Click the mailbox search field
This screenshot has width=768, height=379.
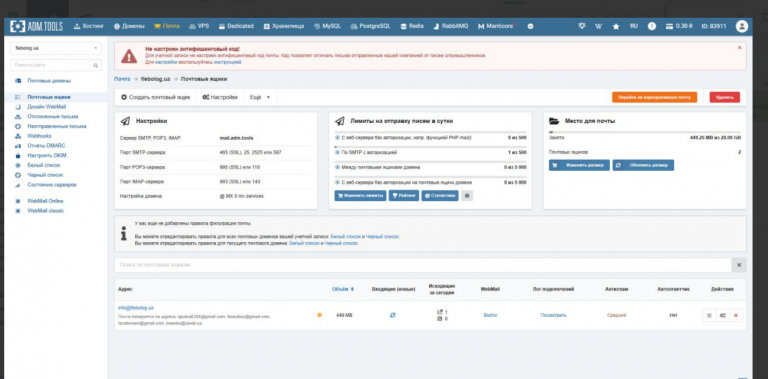[423, 265]
